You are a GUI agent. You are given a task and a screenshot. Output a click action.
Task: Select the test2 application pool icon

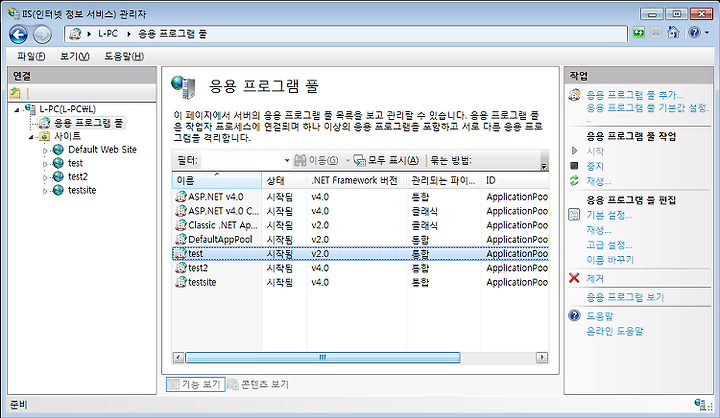[180, 268]
